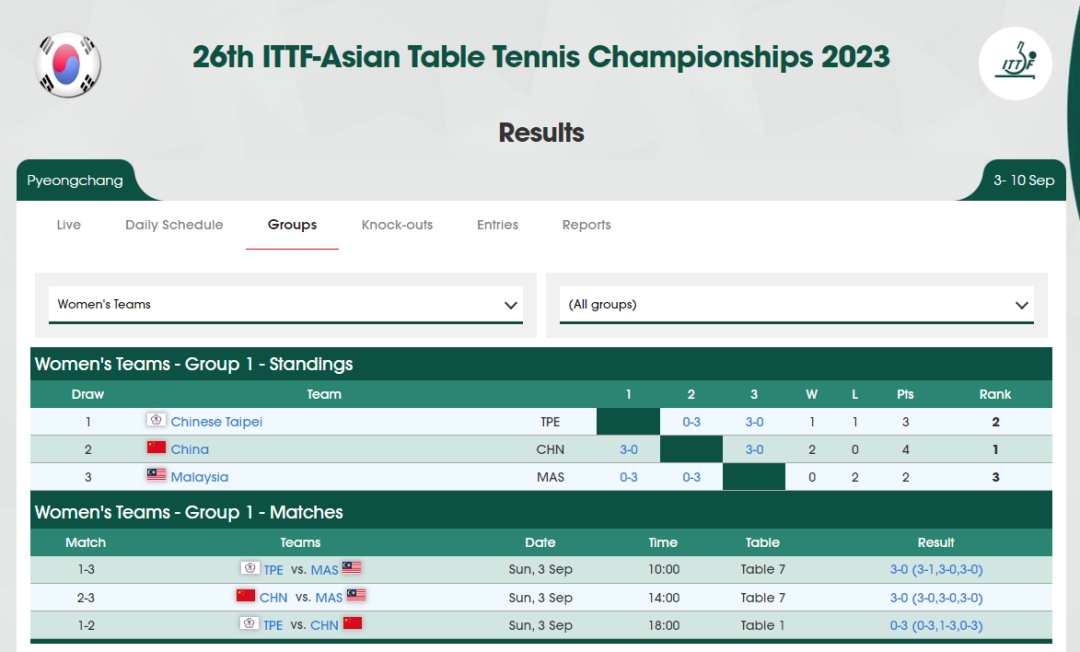The height and width of the screenshot is (652, 1080).
Task: Select the Entries tab
Action: point(497,225)
